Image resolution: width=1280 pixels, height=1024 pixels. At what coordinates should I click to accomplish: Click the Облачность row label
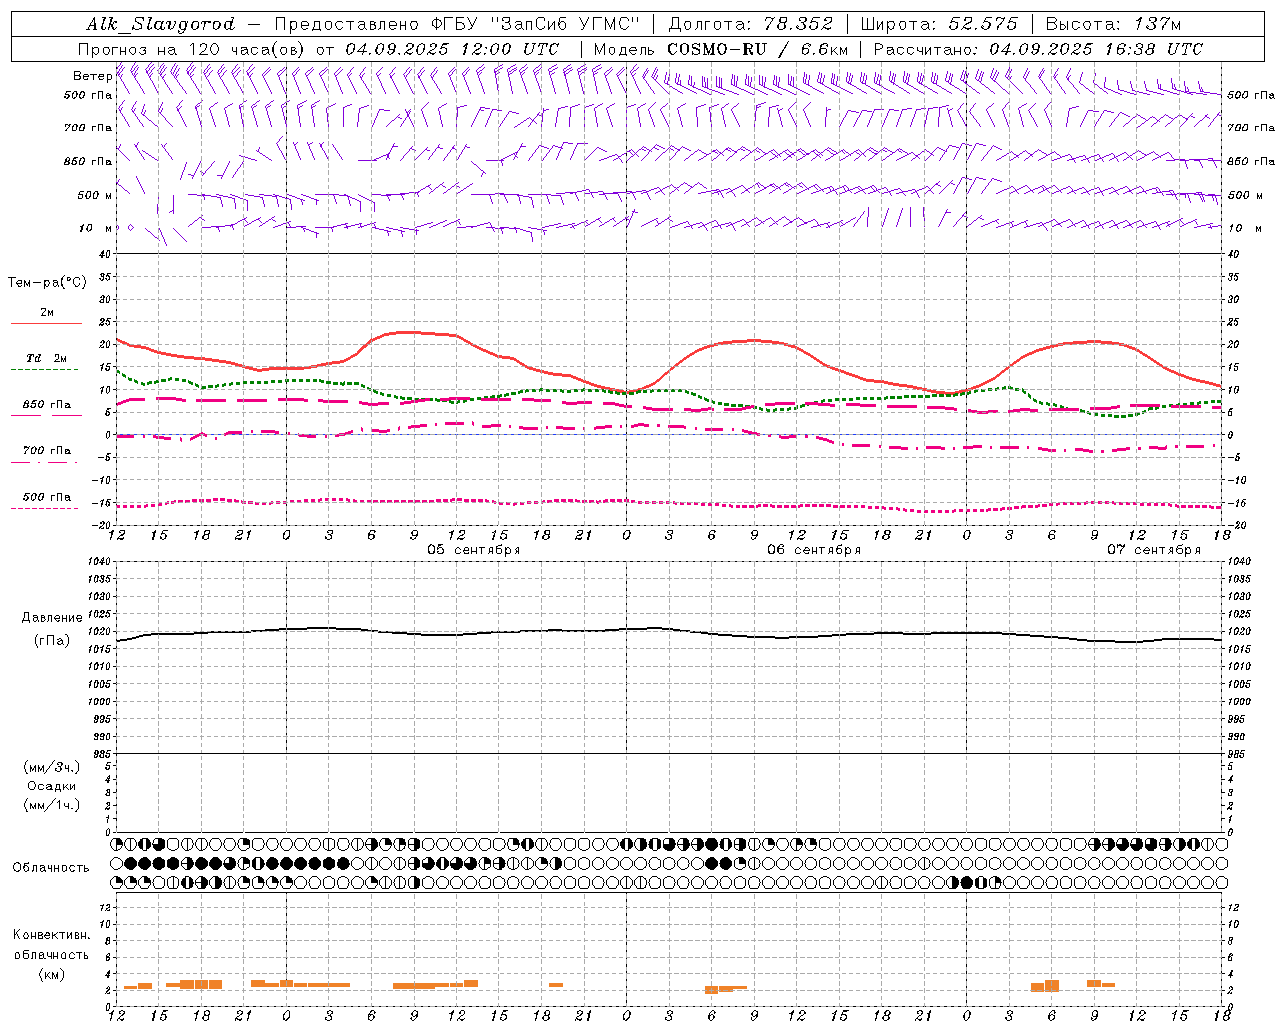pyautogui.click(x=51, y=868)
